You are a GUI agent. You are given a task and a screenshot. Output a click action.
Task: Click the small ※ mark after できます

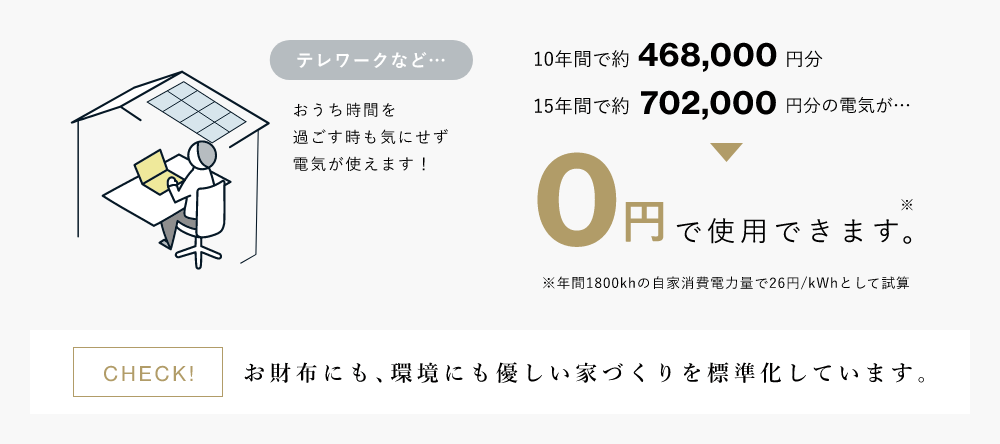coord(908,205)
